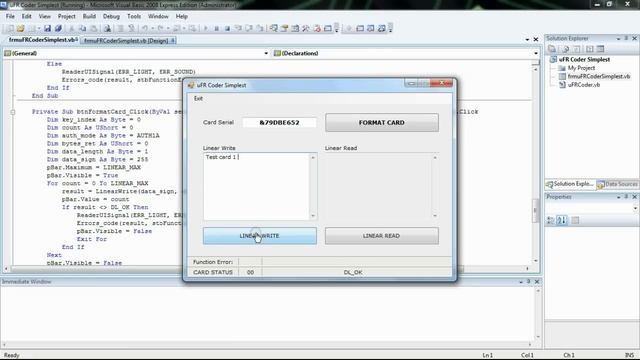Click the LINEAR WRITE button
640x360 pixels.
260,236
